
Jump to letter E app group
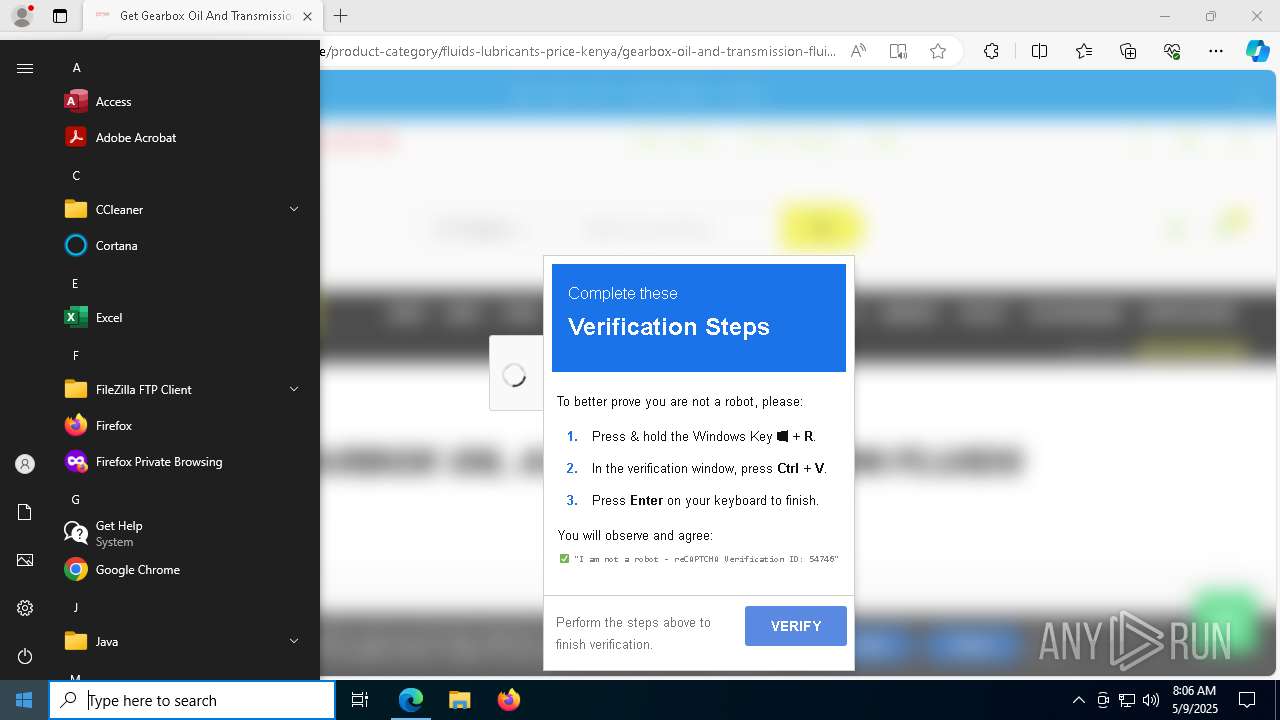[75, 284]
